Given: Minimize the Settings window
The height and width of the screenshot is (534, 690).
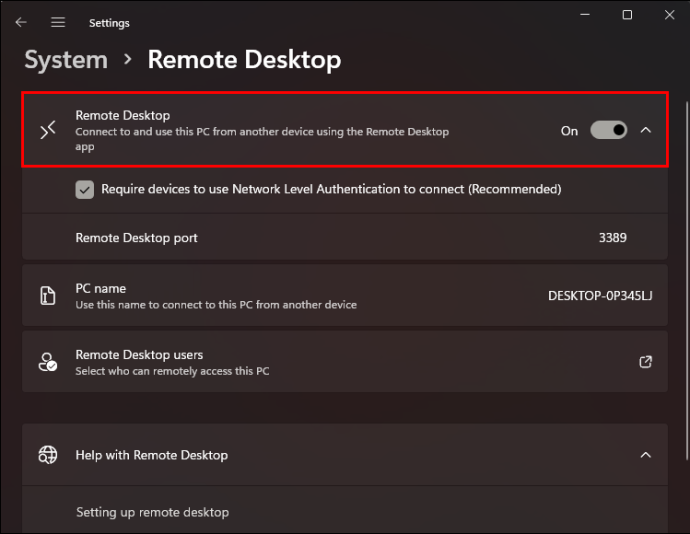Looking at the screenshot, I should click(585, 15).
